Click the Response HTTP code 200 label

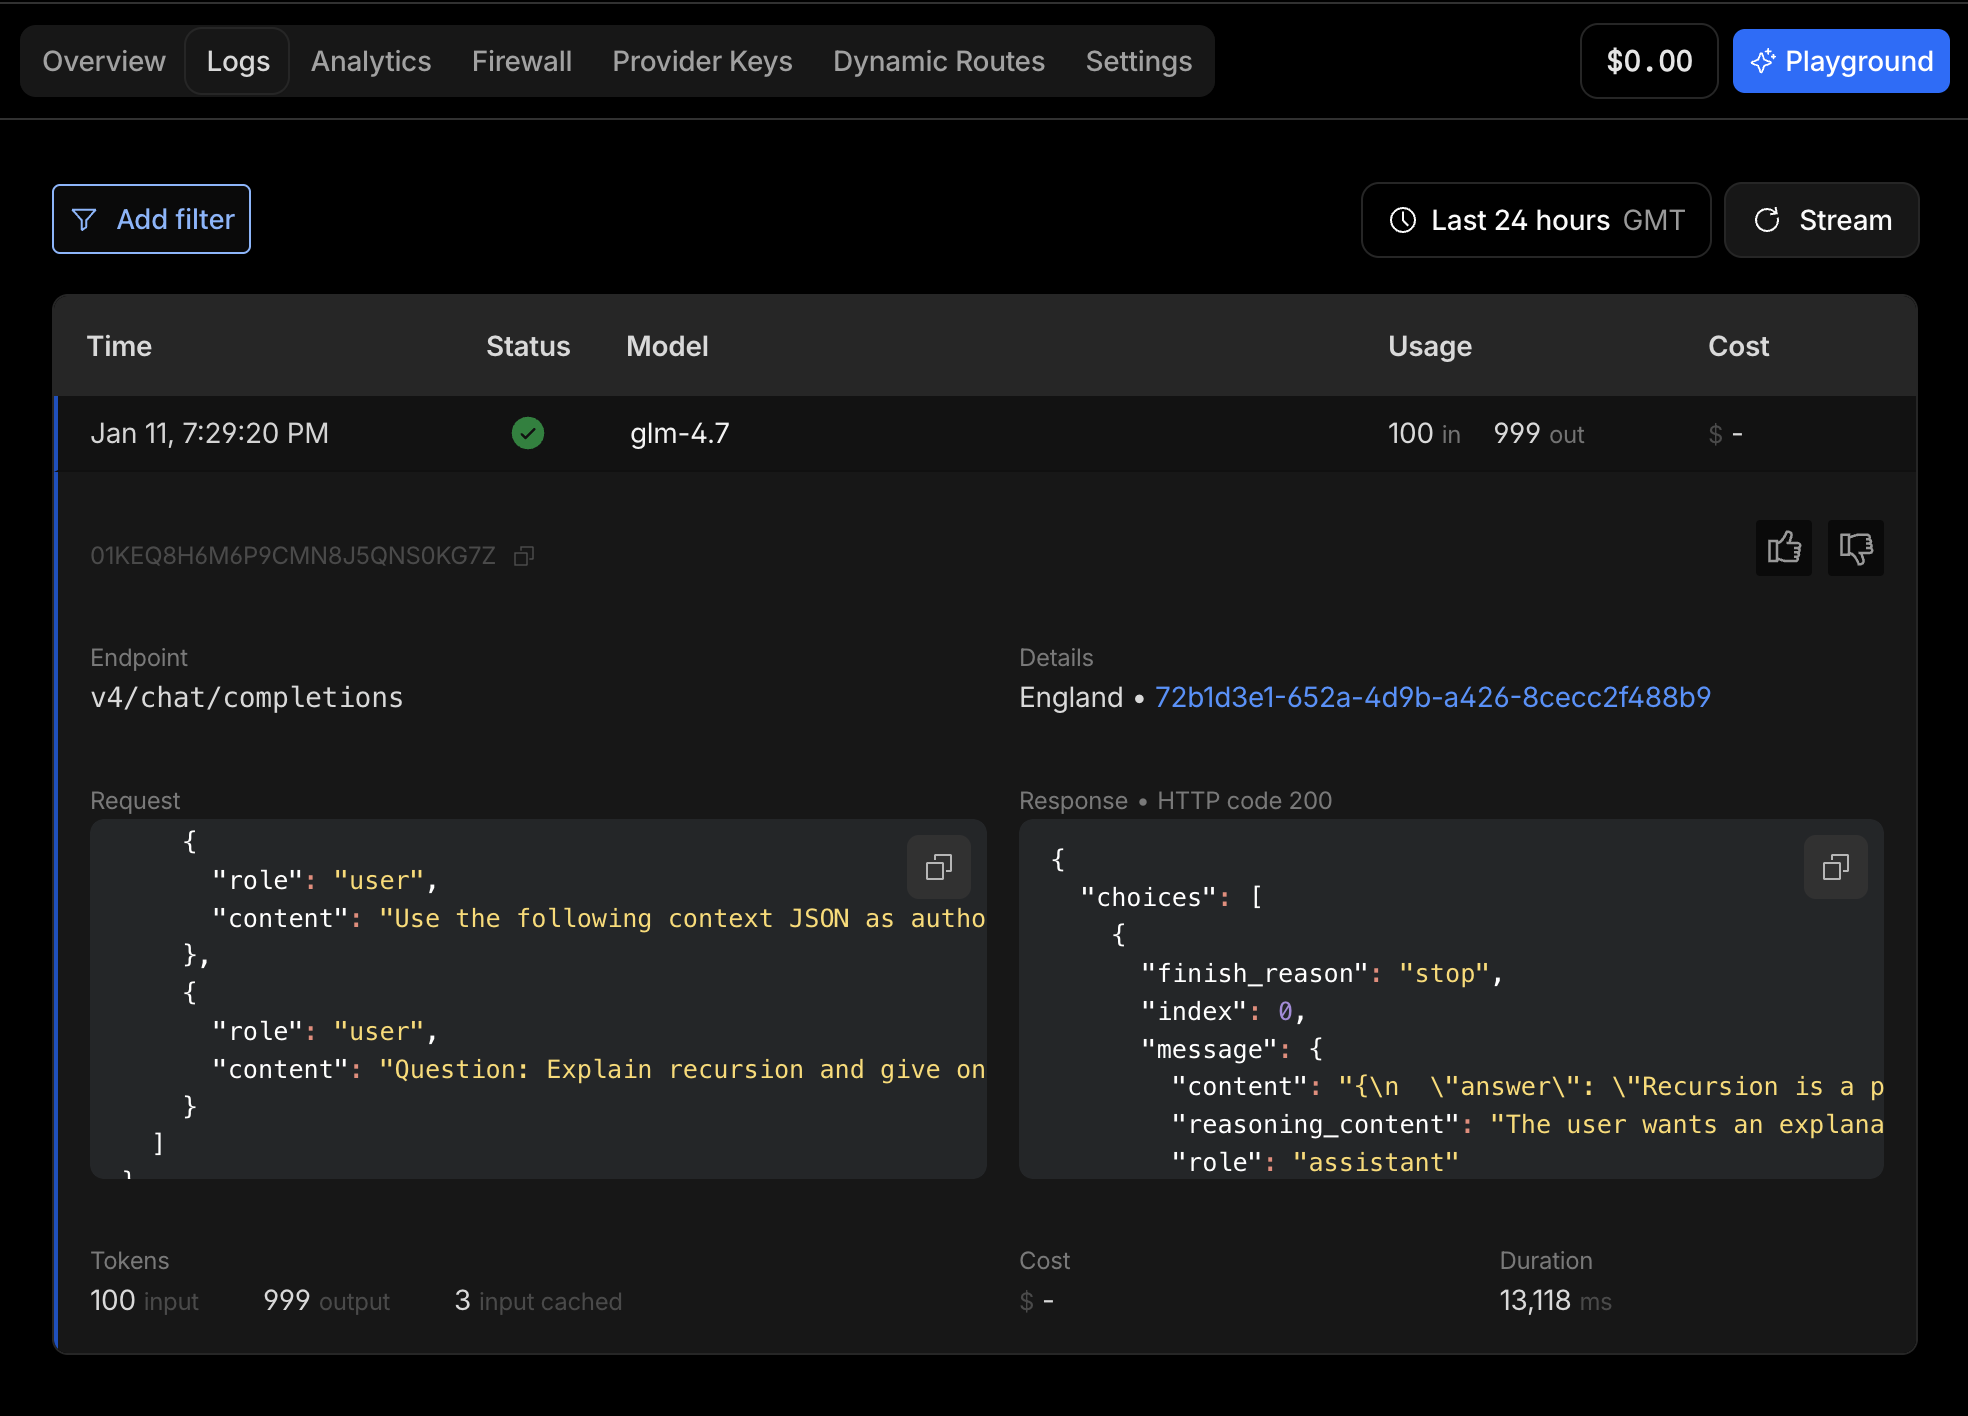pyautogui.click(x=1175, y=800)
